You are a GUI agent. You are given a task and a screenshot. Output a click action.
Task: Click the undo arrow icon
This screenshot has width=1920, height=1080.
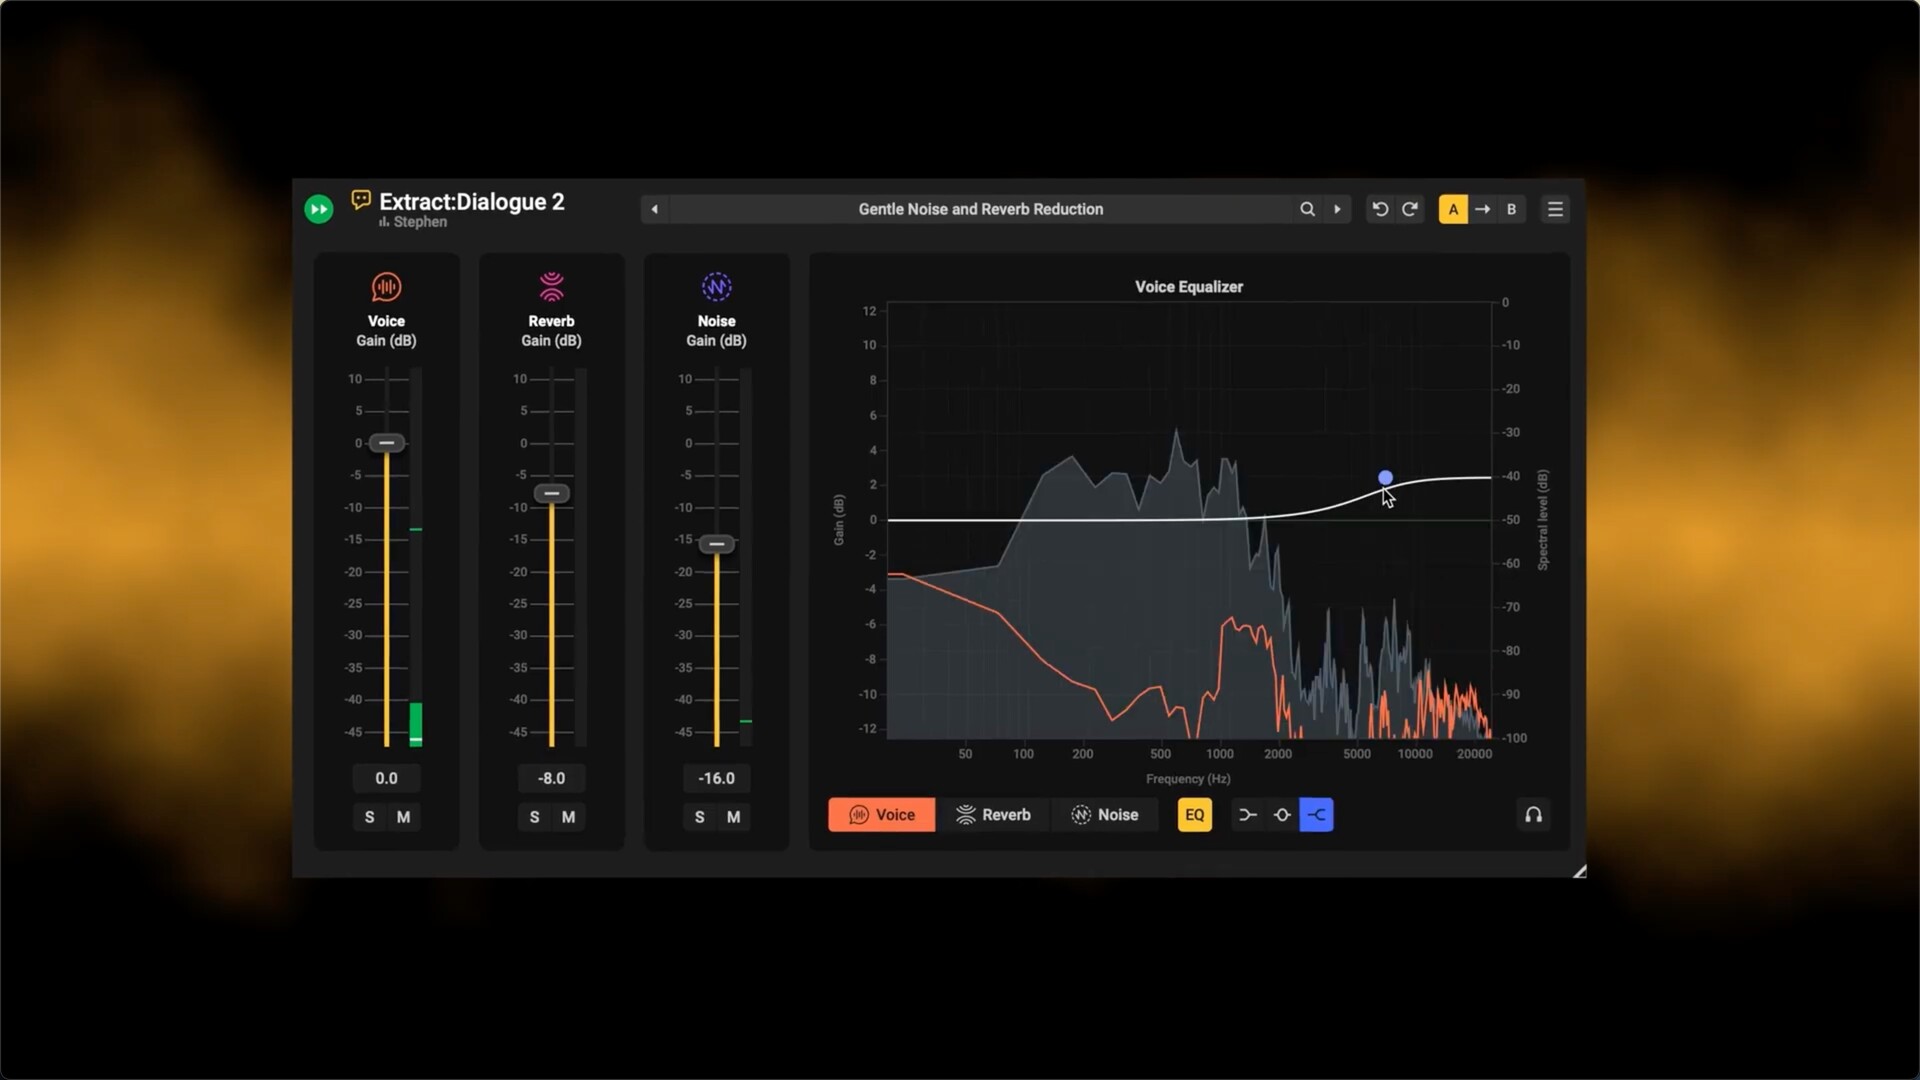tap(1380, 209)
